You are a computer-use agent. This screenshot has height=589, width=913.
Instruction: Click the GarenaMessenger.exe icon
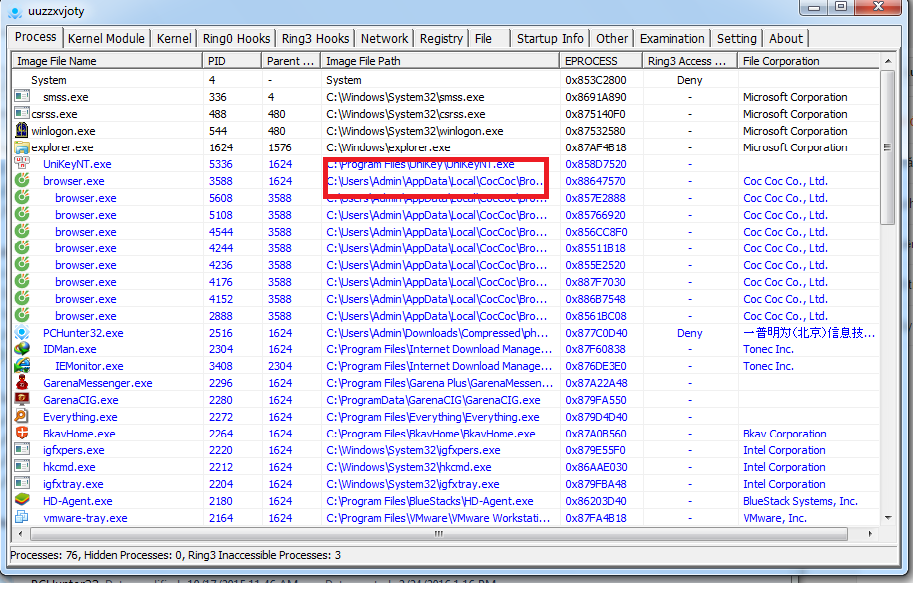pos(21,383)
